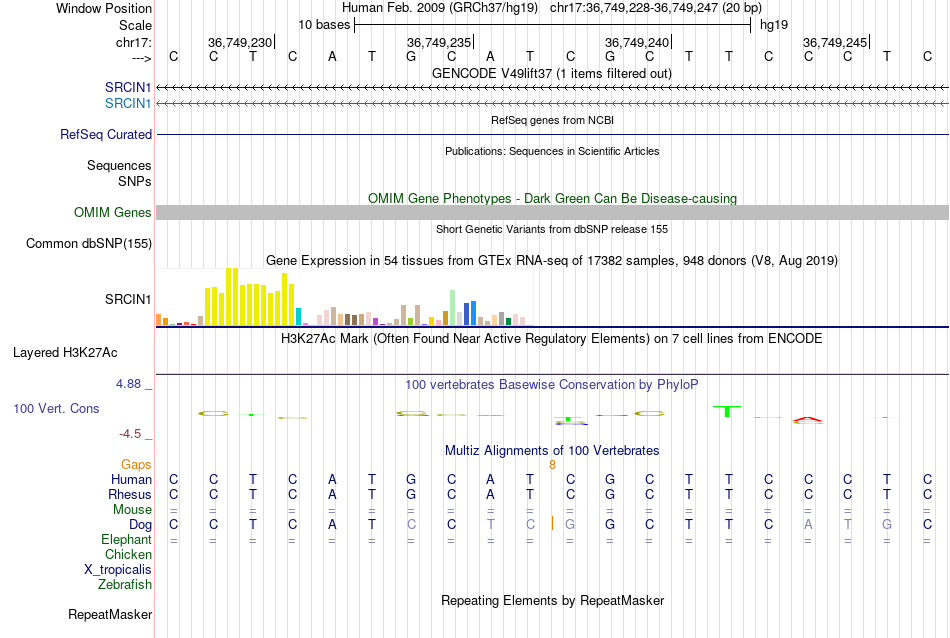
Task: Click Publications: Sequences in Scientific Articles title
Action: click(552, 151)
